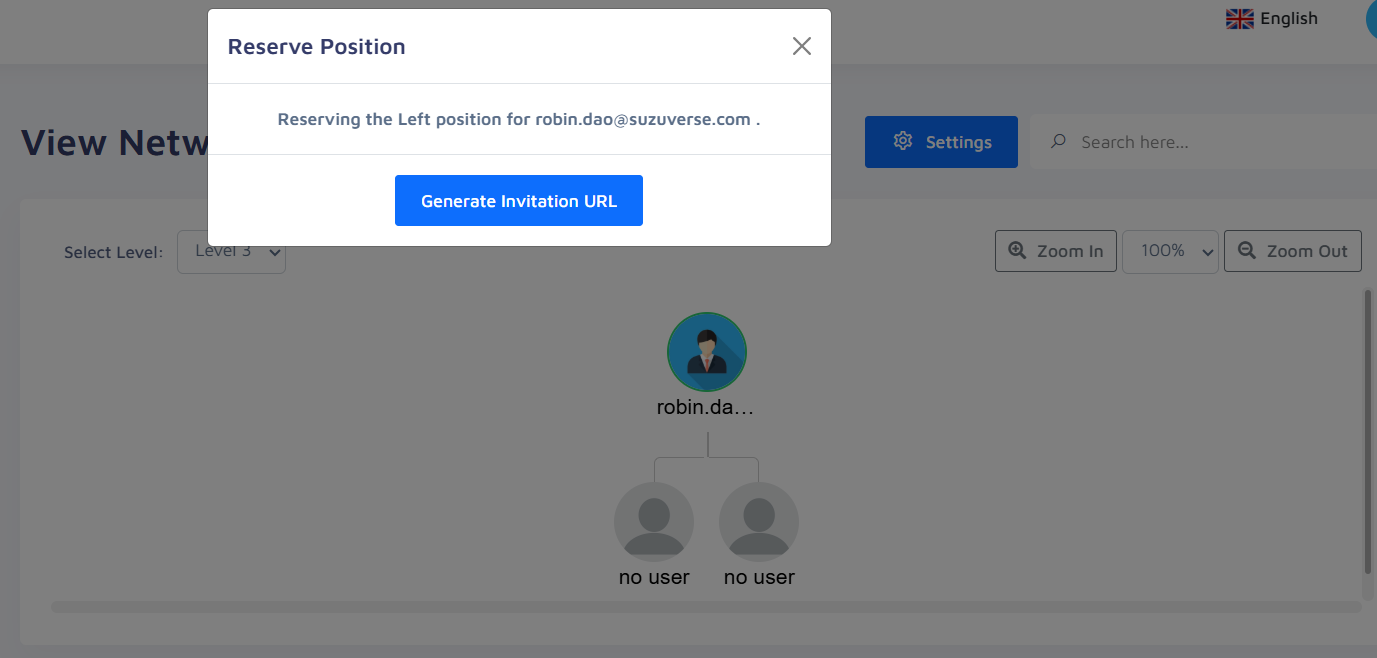Click the Zoom Out button label
The width and height of the screenshot is (1377, 658).
(1307, 251)
